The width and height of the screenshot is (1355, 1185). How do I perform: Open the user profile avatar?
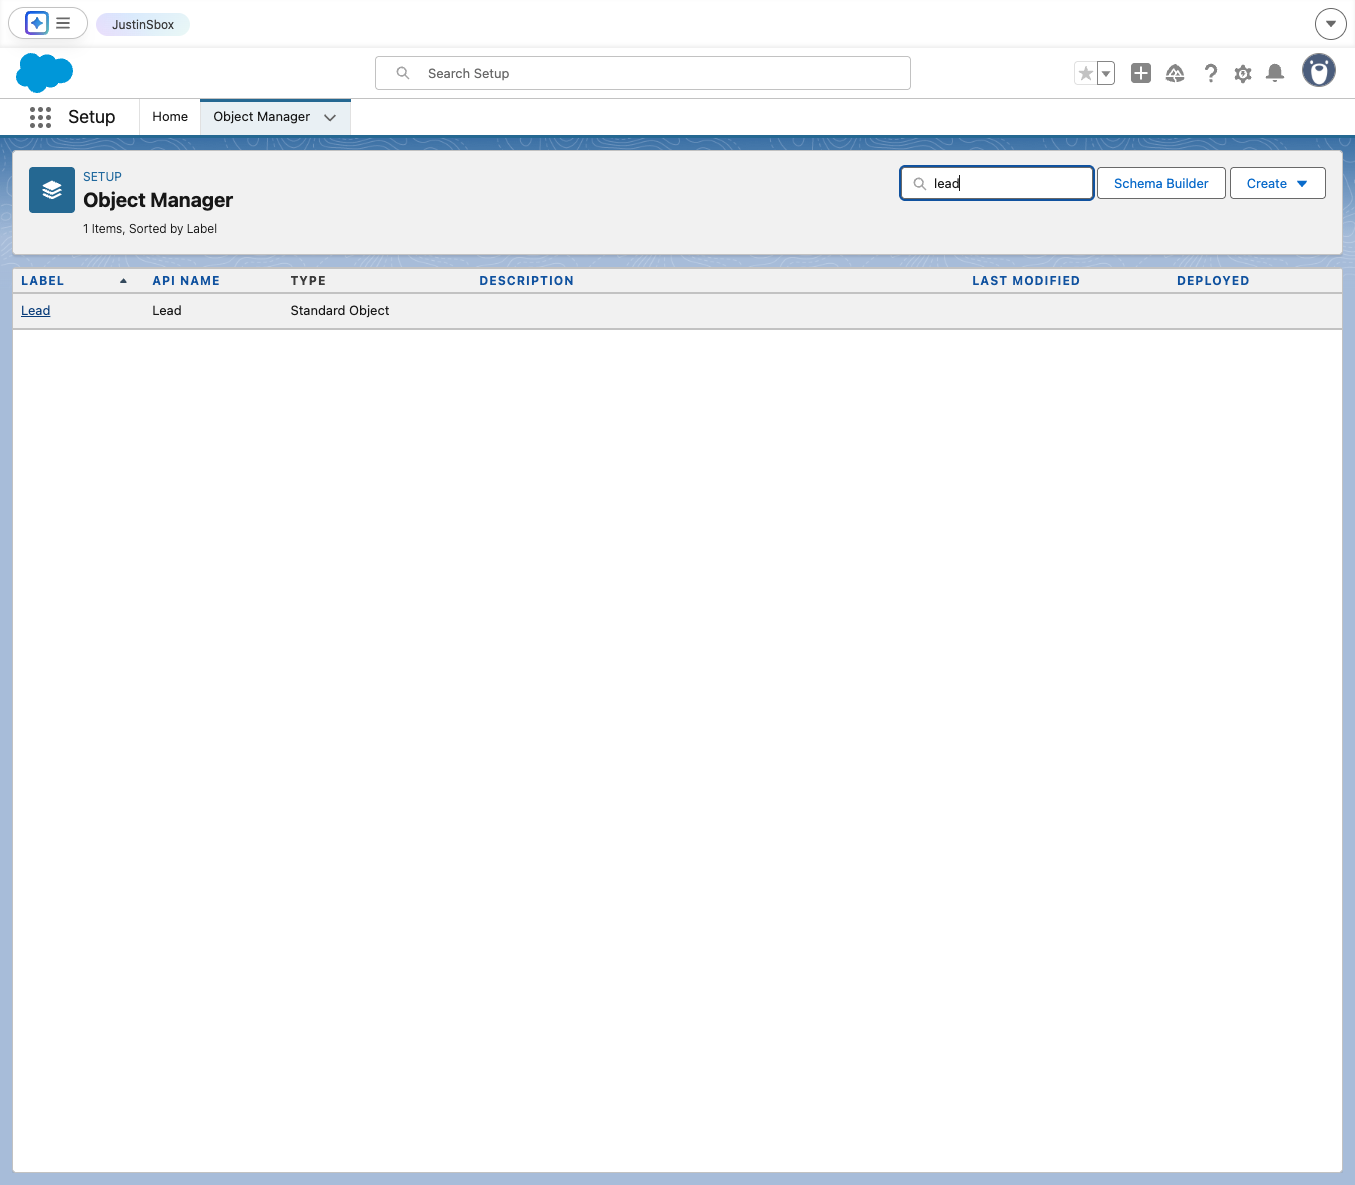[1319, 70]
